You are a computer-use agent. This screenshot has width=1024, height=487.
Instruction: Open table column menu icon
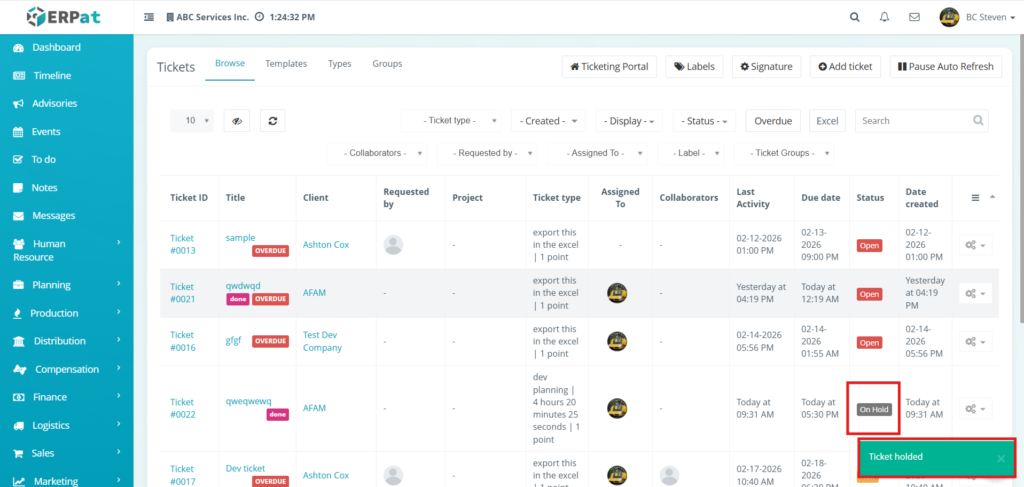click(976, 198)
